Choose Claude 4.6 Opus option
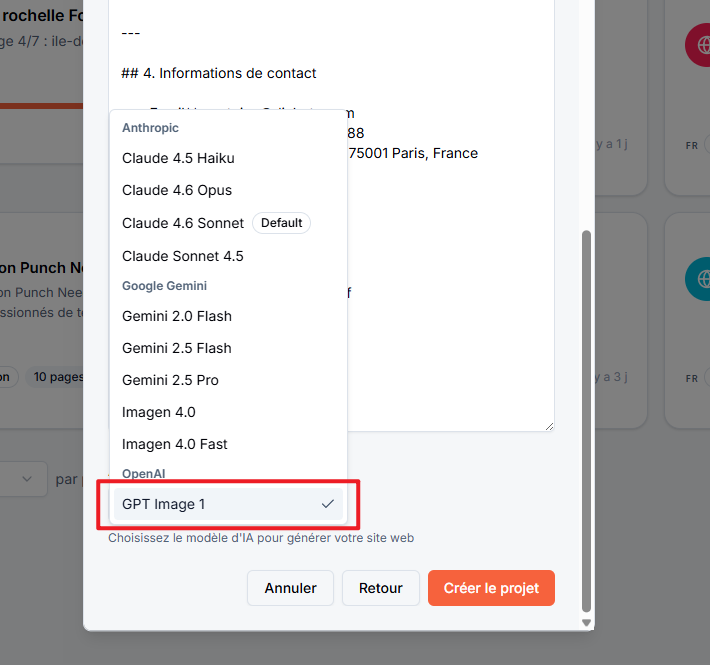Screen dimensions: 710x665 coord(228,190)
